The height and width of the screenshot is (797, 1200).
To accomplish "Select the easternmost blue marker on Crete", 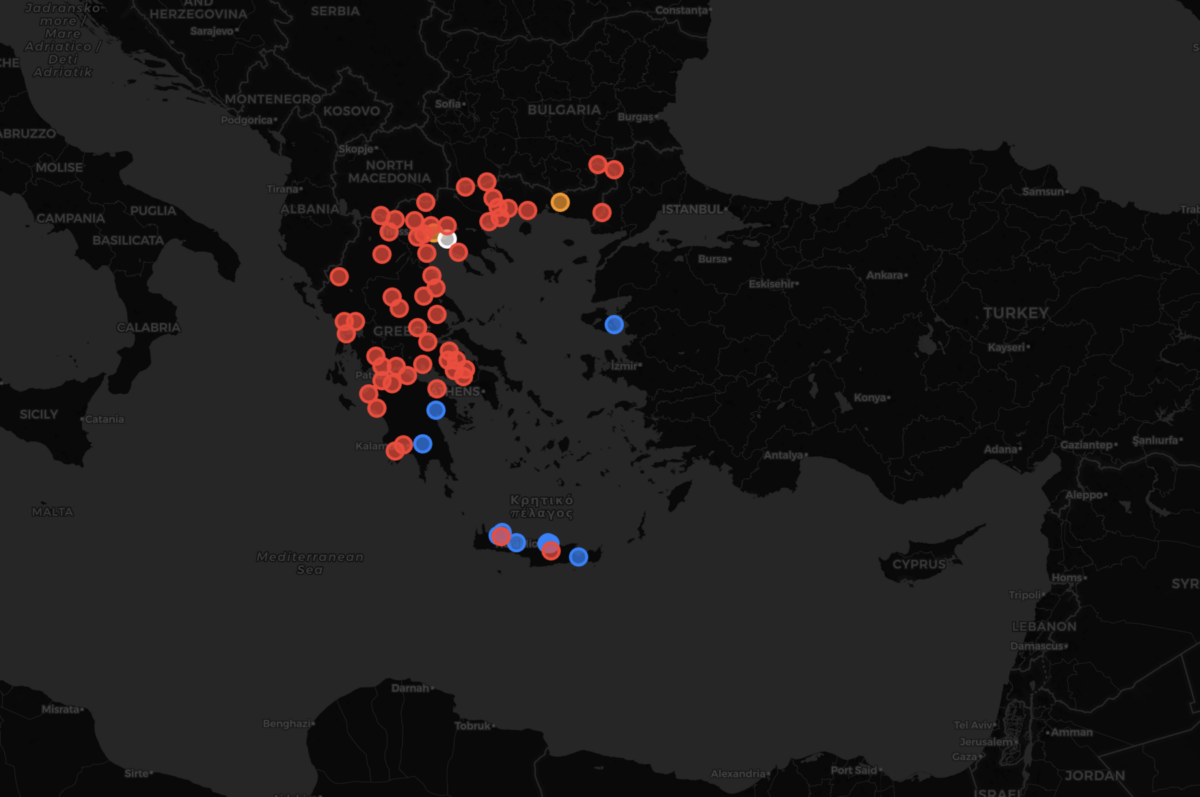I will point(578,557).
